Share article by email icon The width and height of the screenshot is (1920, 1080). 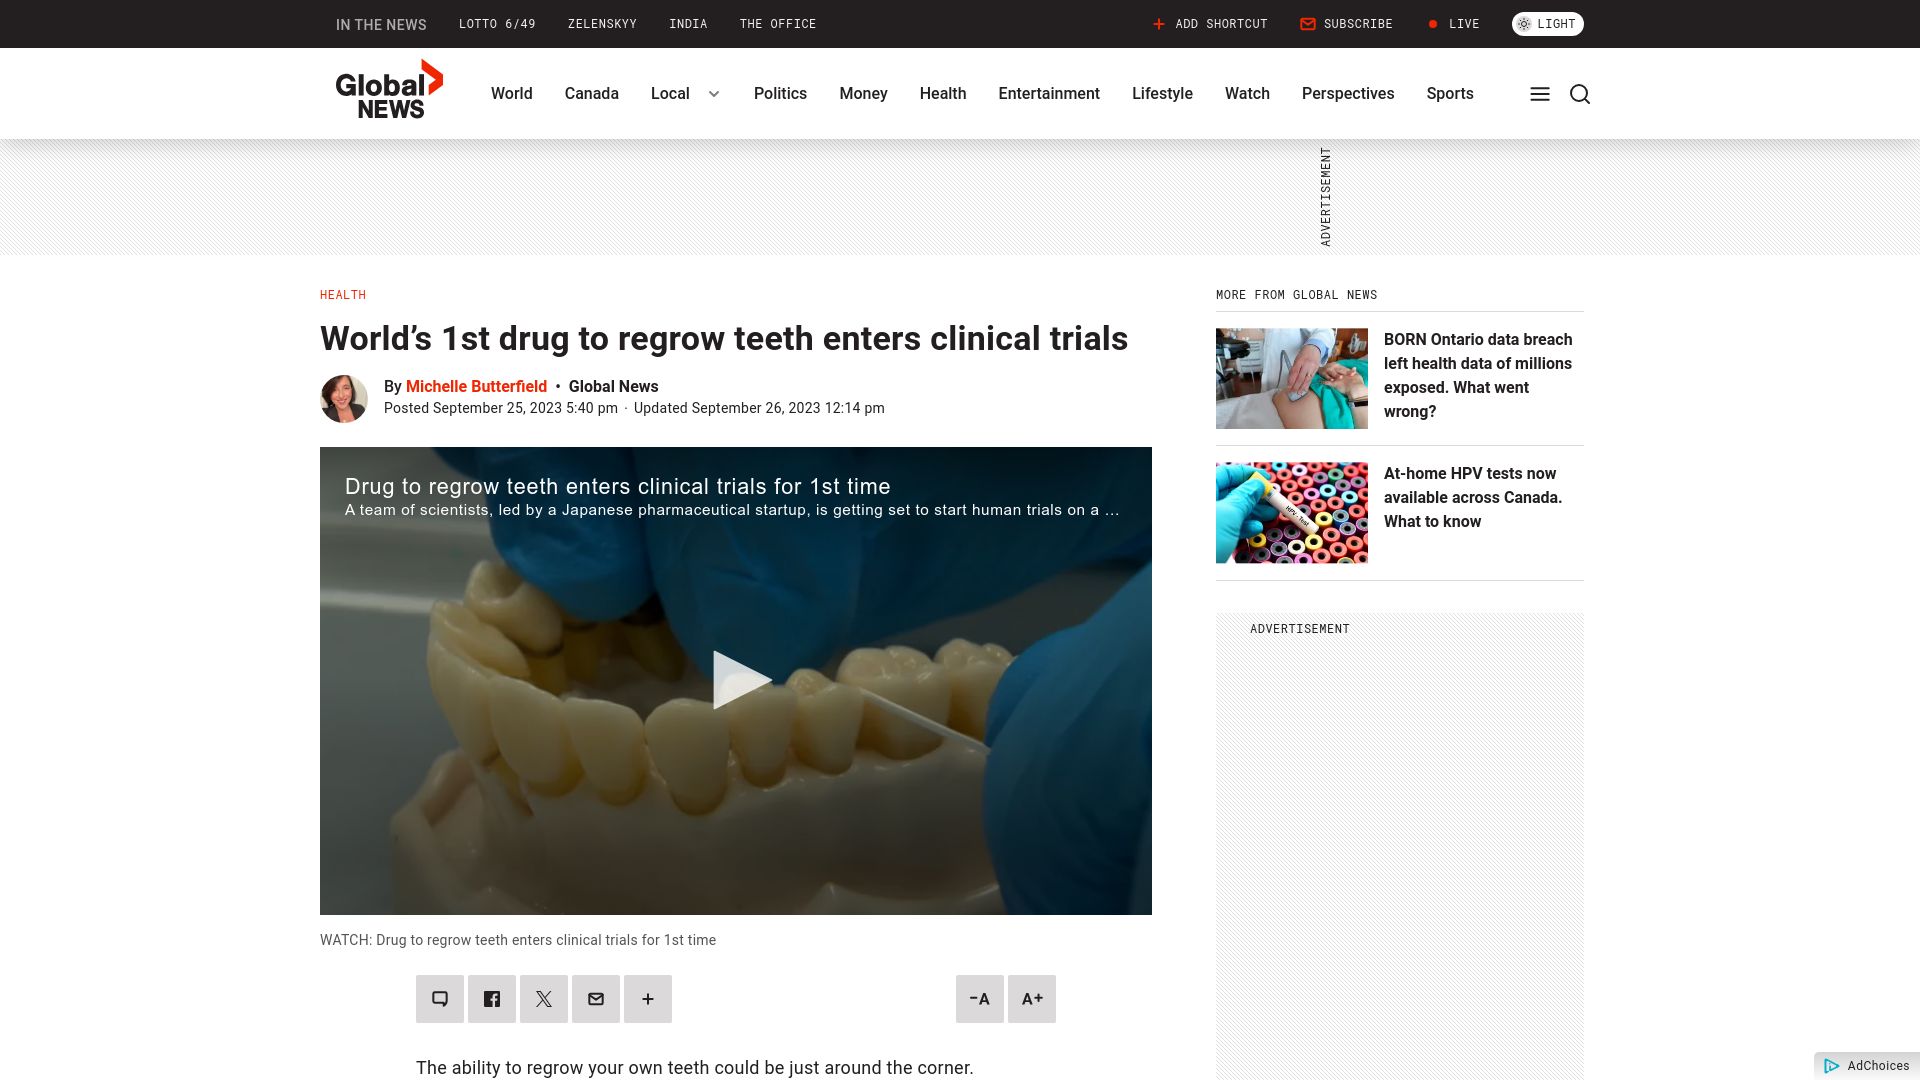click(x=596, y=999)
